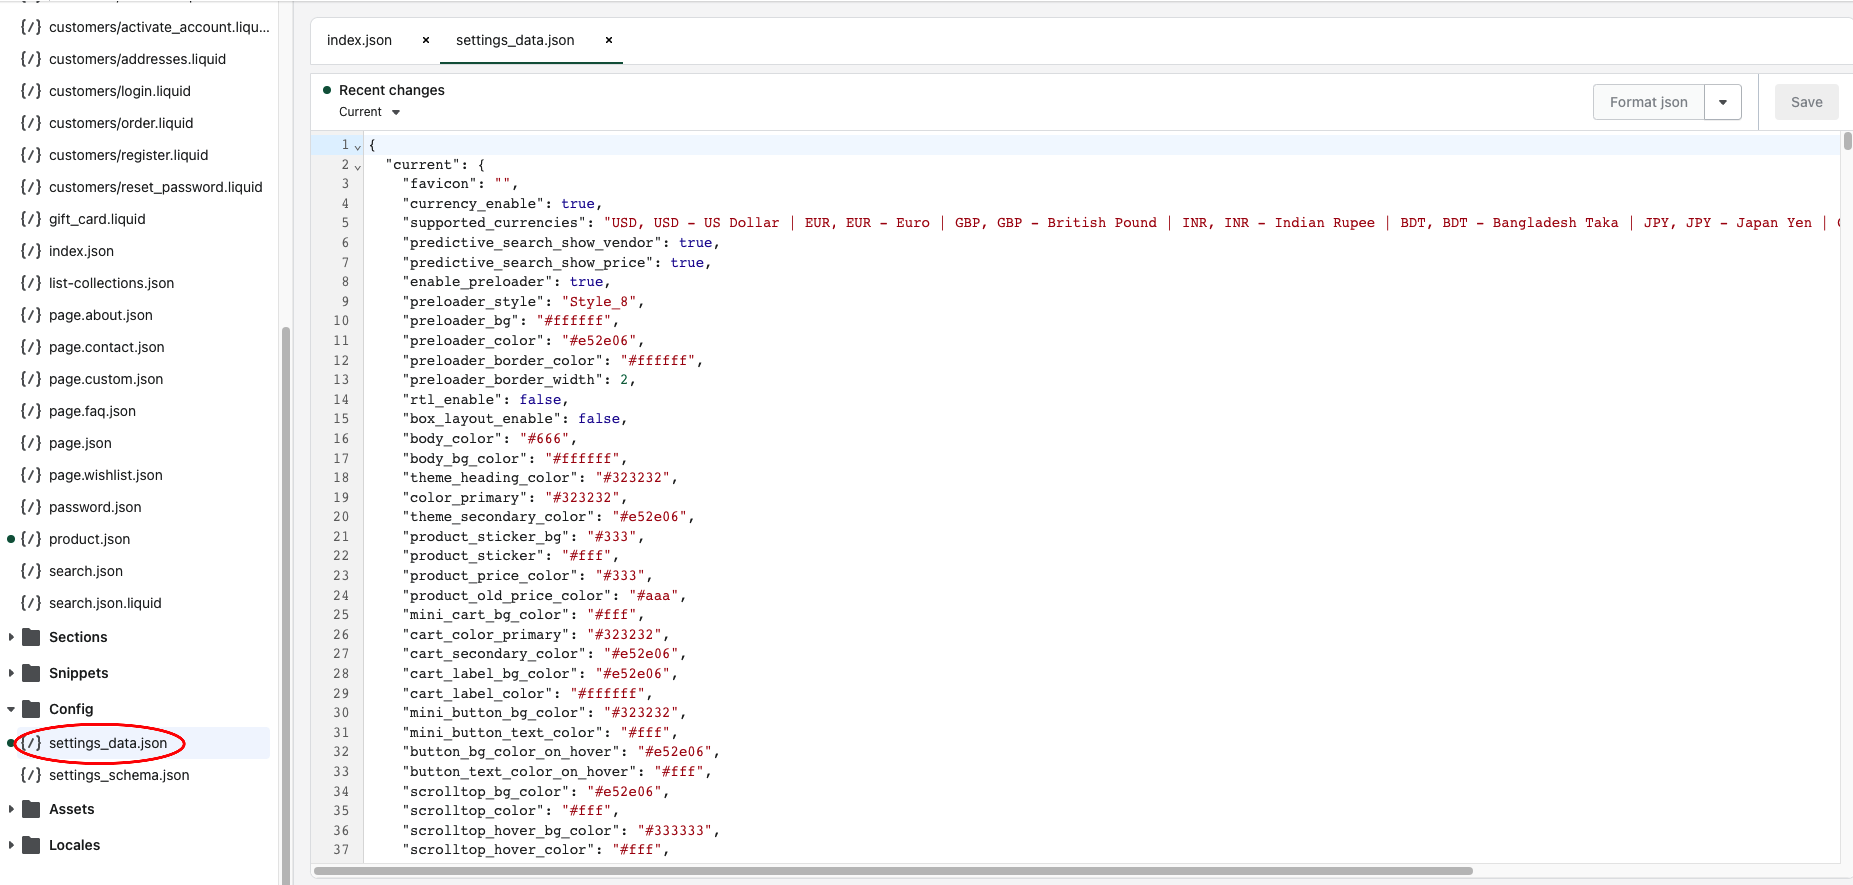Click the "favicon" key on line 3

coord(439,184)
